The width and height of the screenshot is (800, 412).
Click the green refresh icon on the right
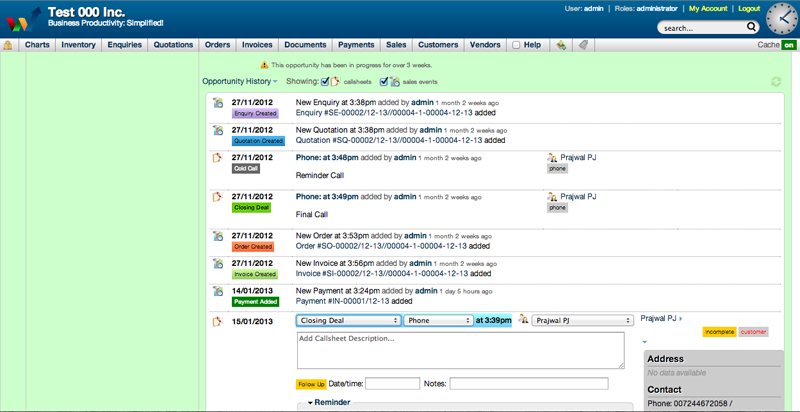775,82
